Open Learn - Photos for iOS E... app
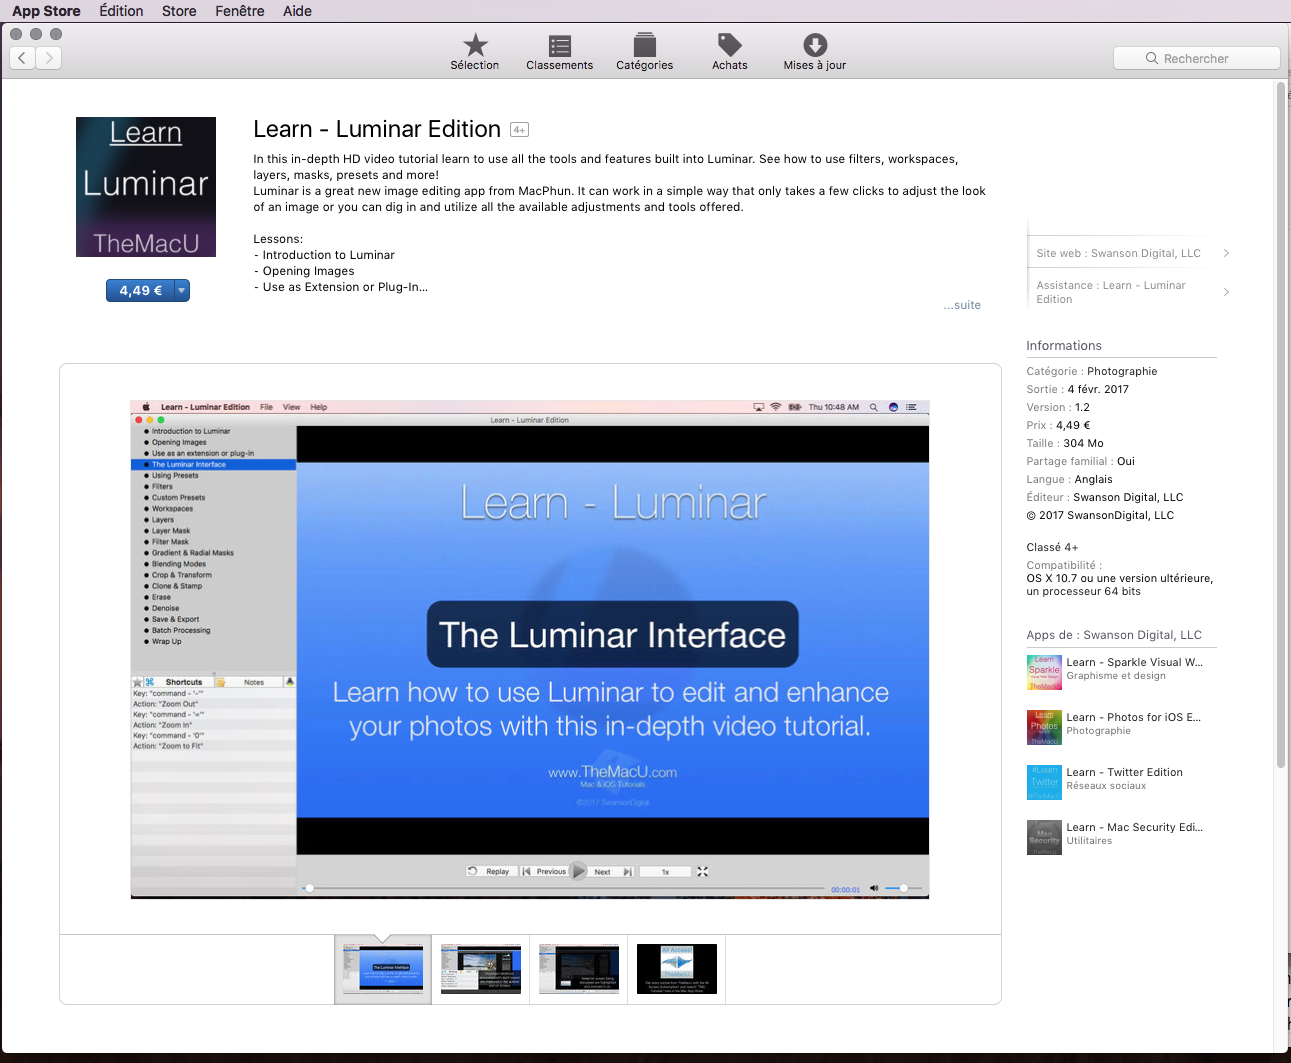This screenshot has width=1291, height=1063. [x=1133, y=717]
